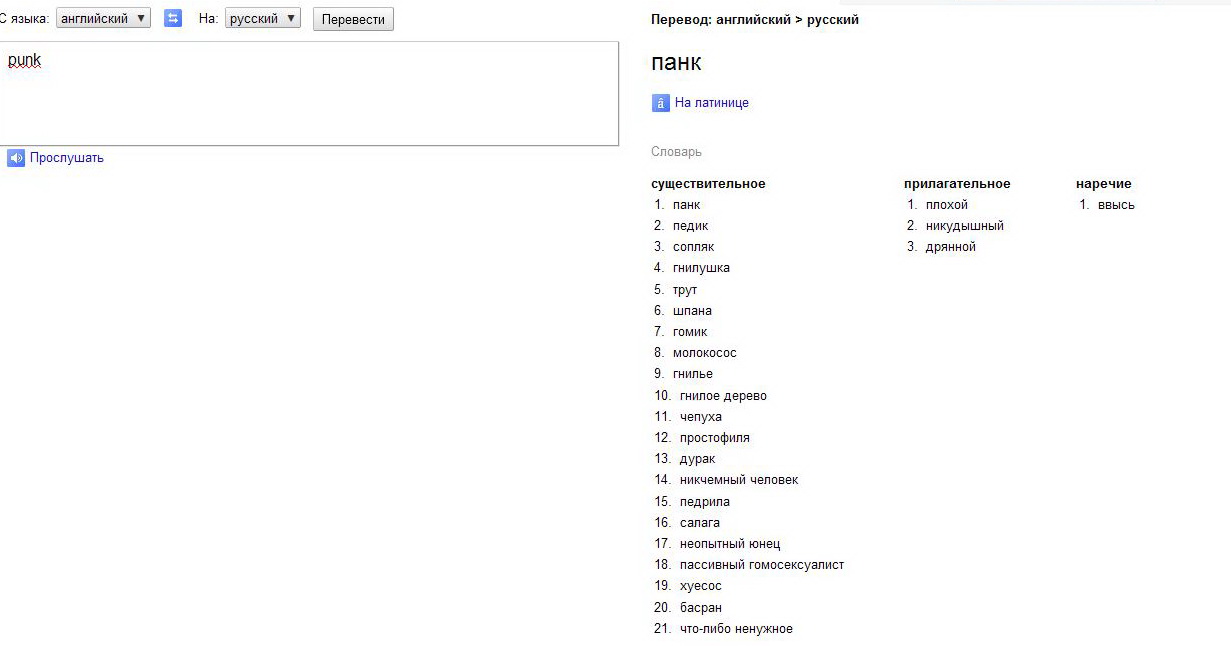Open the source language dropdown (английский)
1231x646 pixels.
(x=104, y=19)
